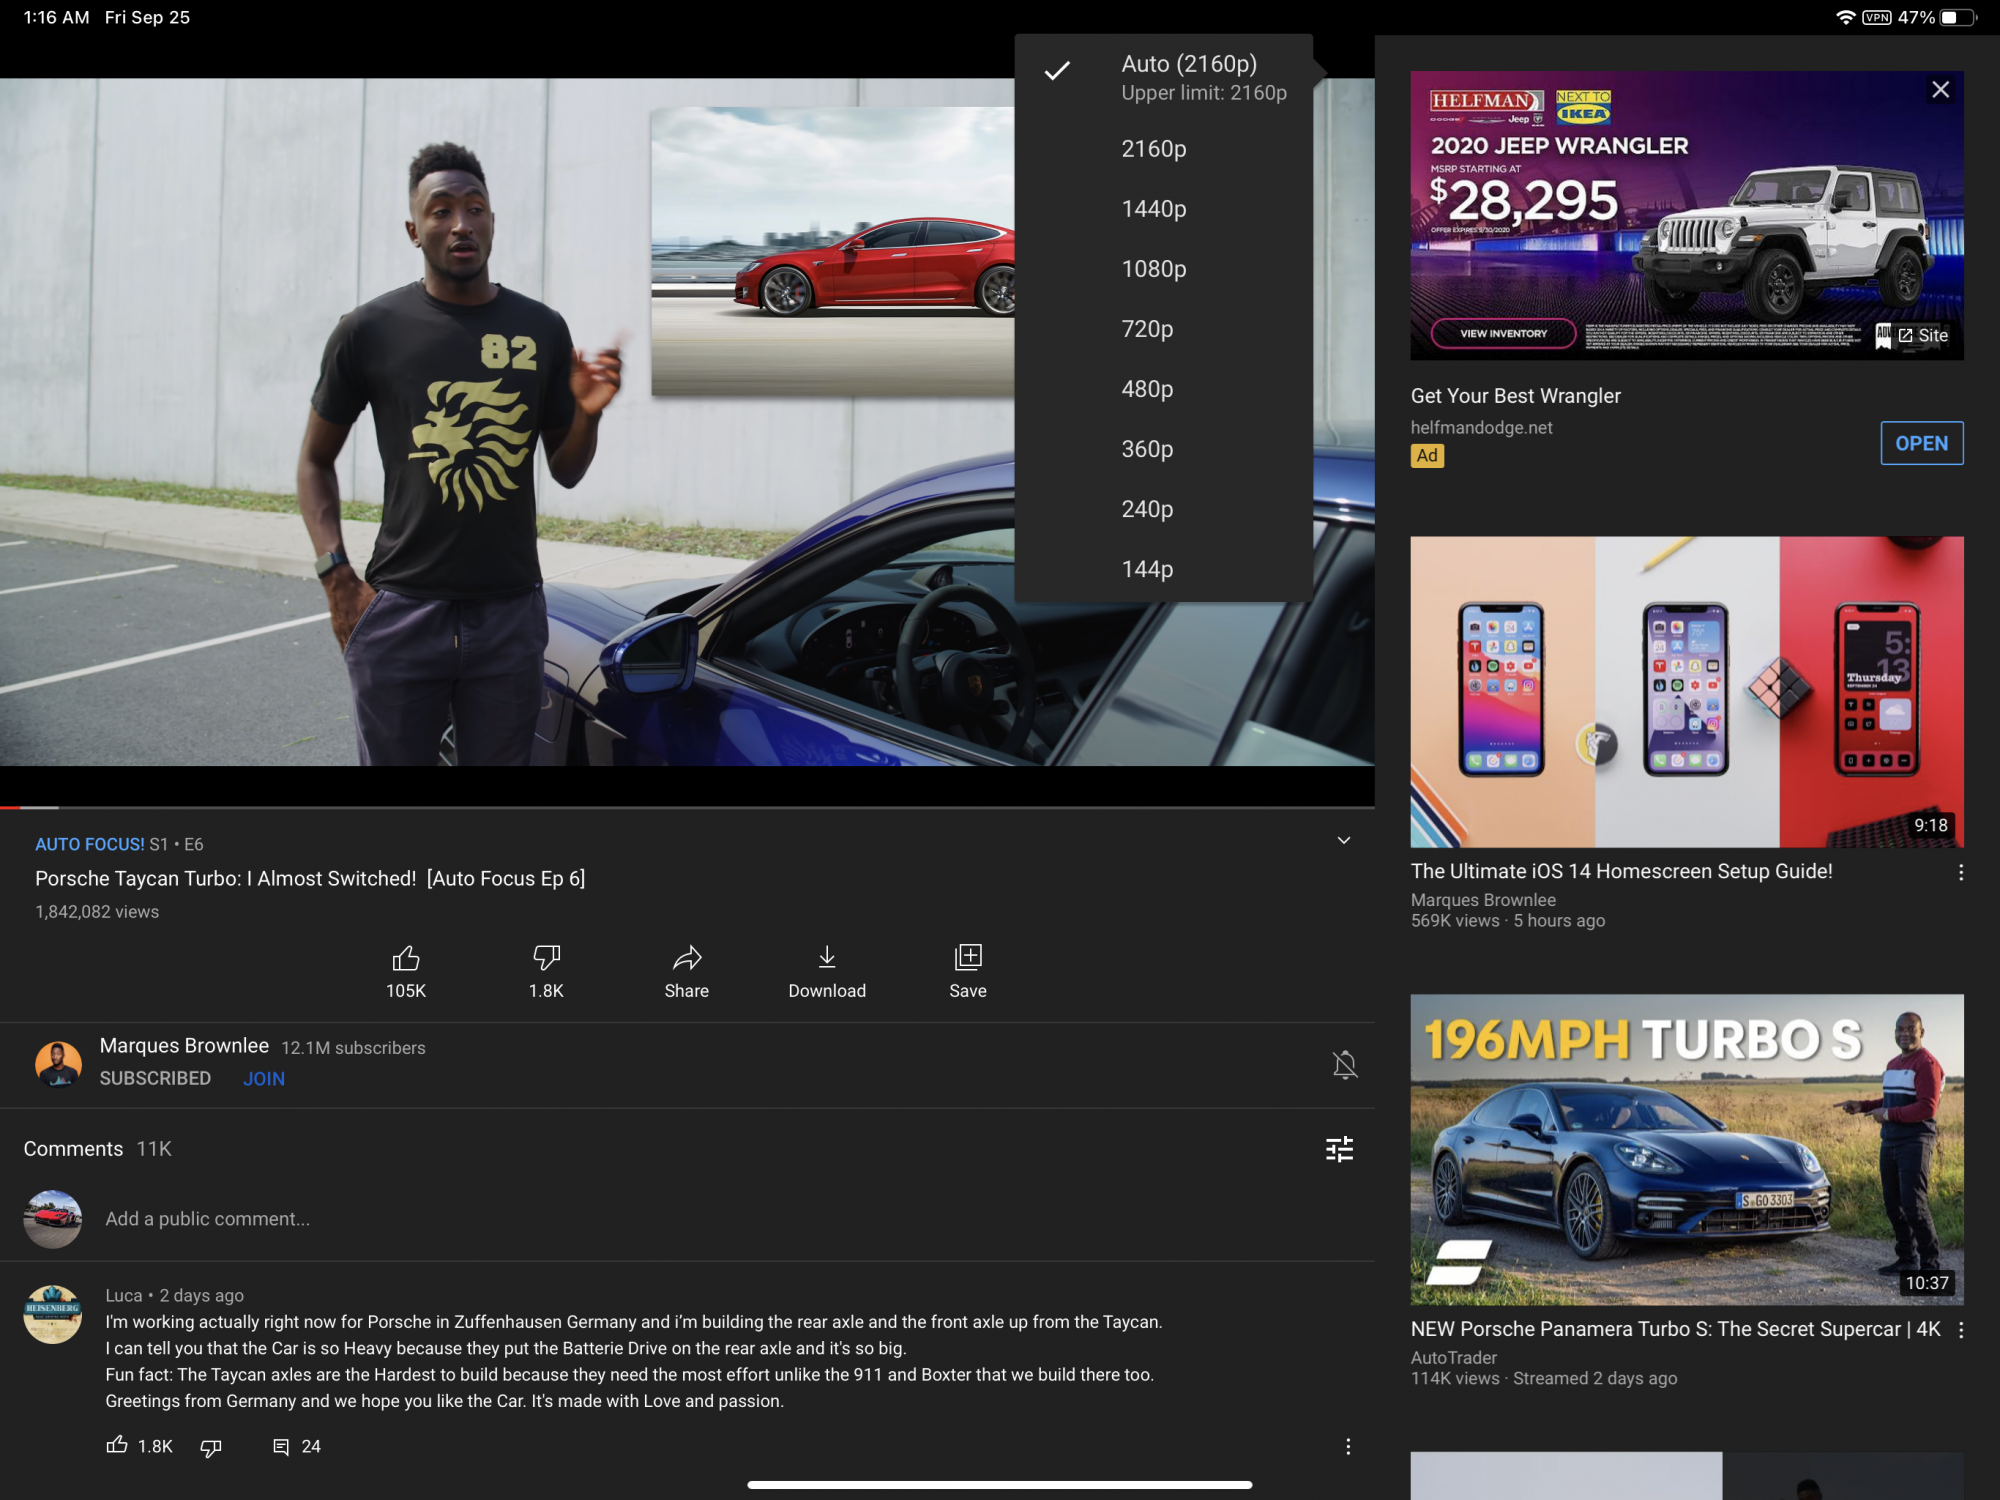Screen dimensions: 2000x1500
Task: Seek on the video progress bar
Action: point(687,807)
